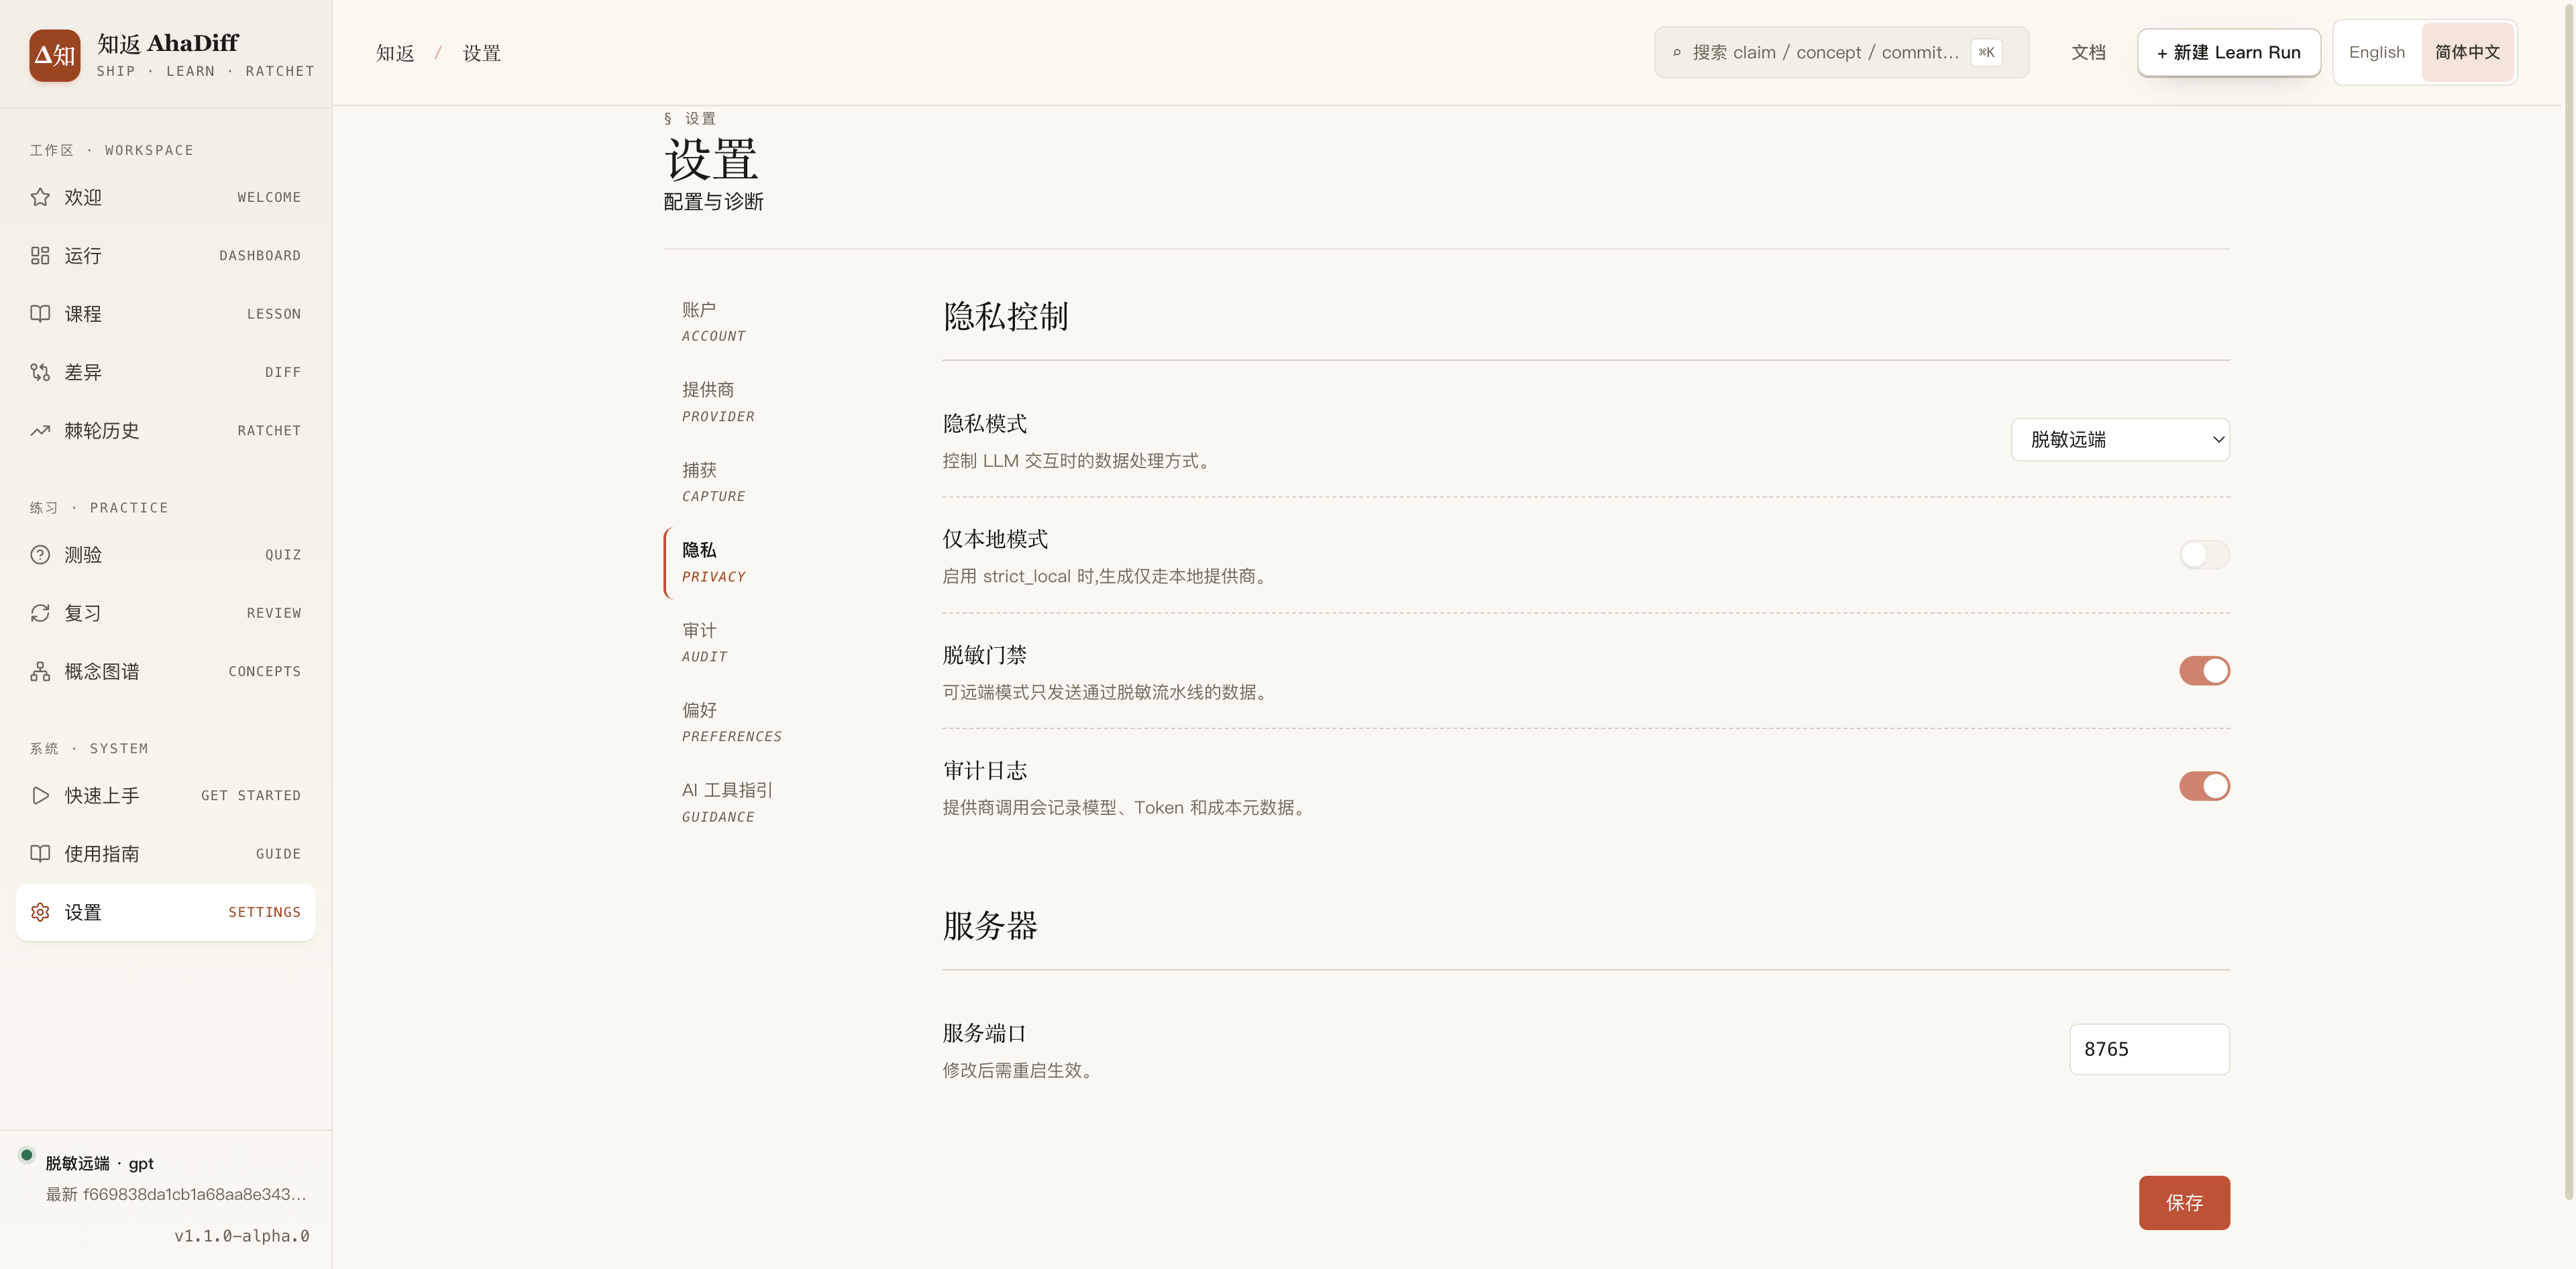Click the 新建 Learn Run button
The image size is (2576, 1269).
coord(2229,52)
